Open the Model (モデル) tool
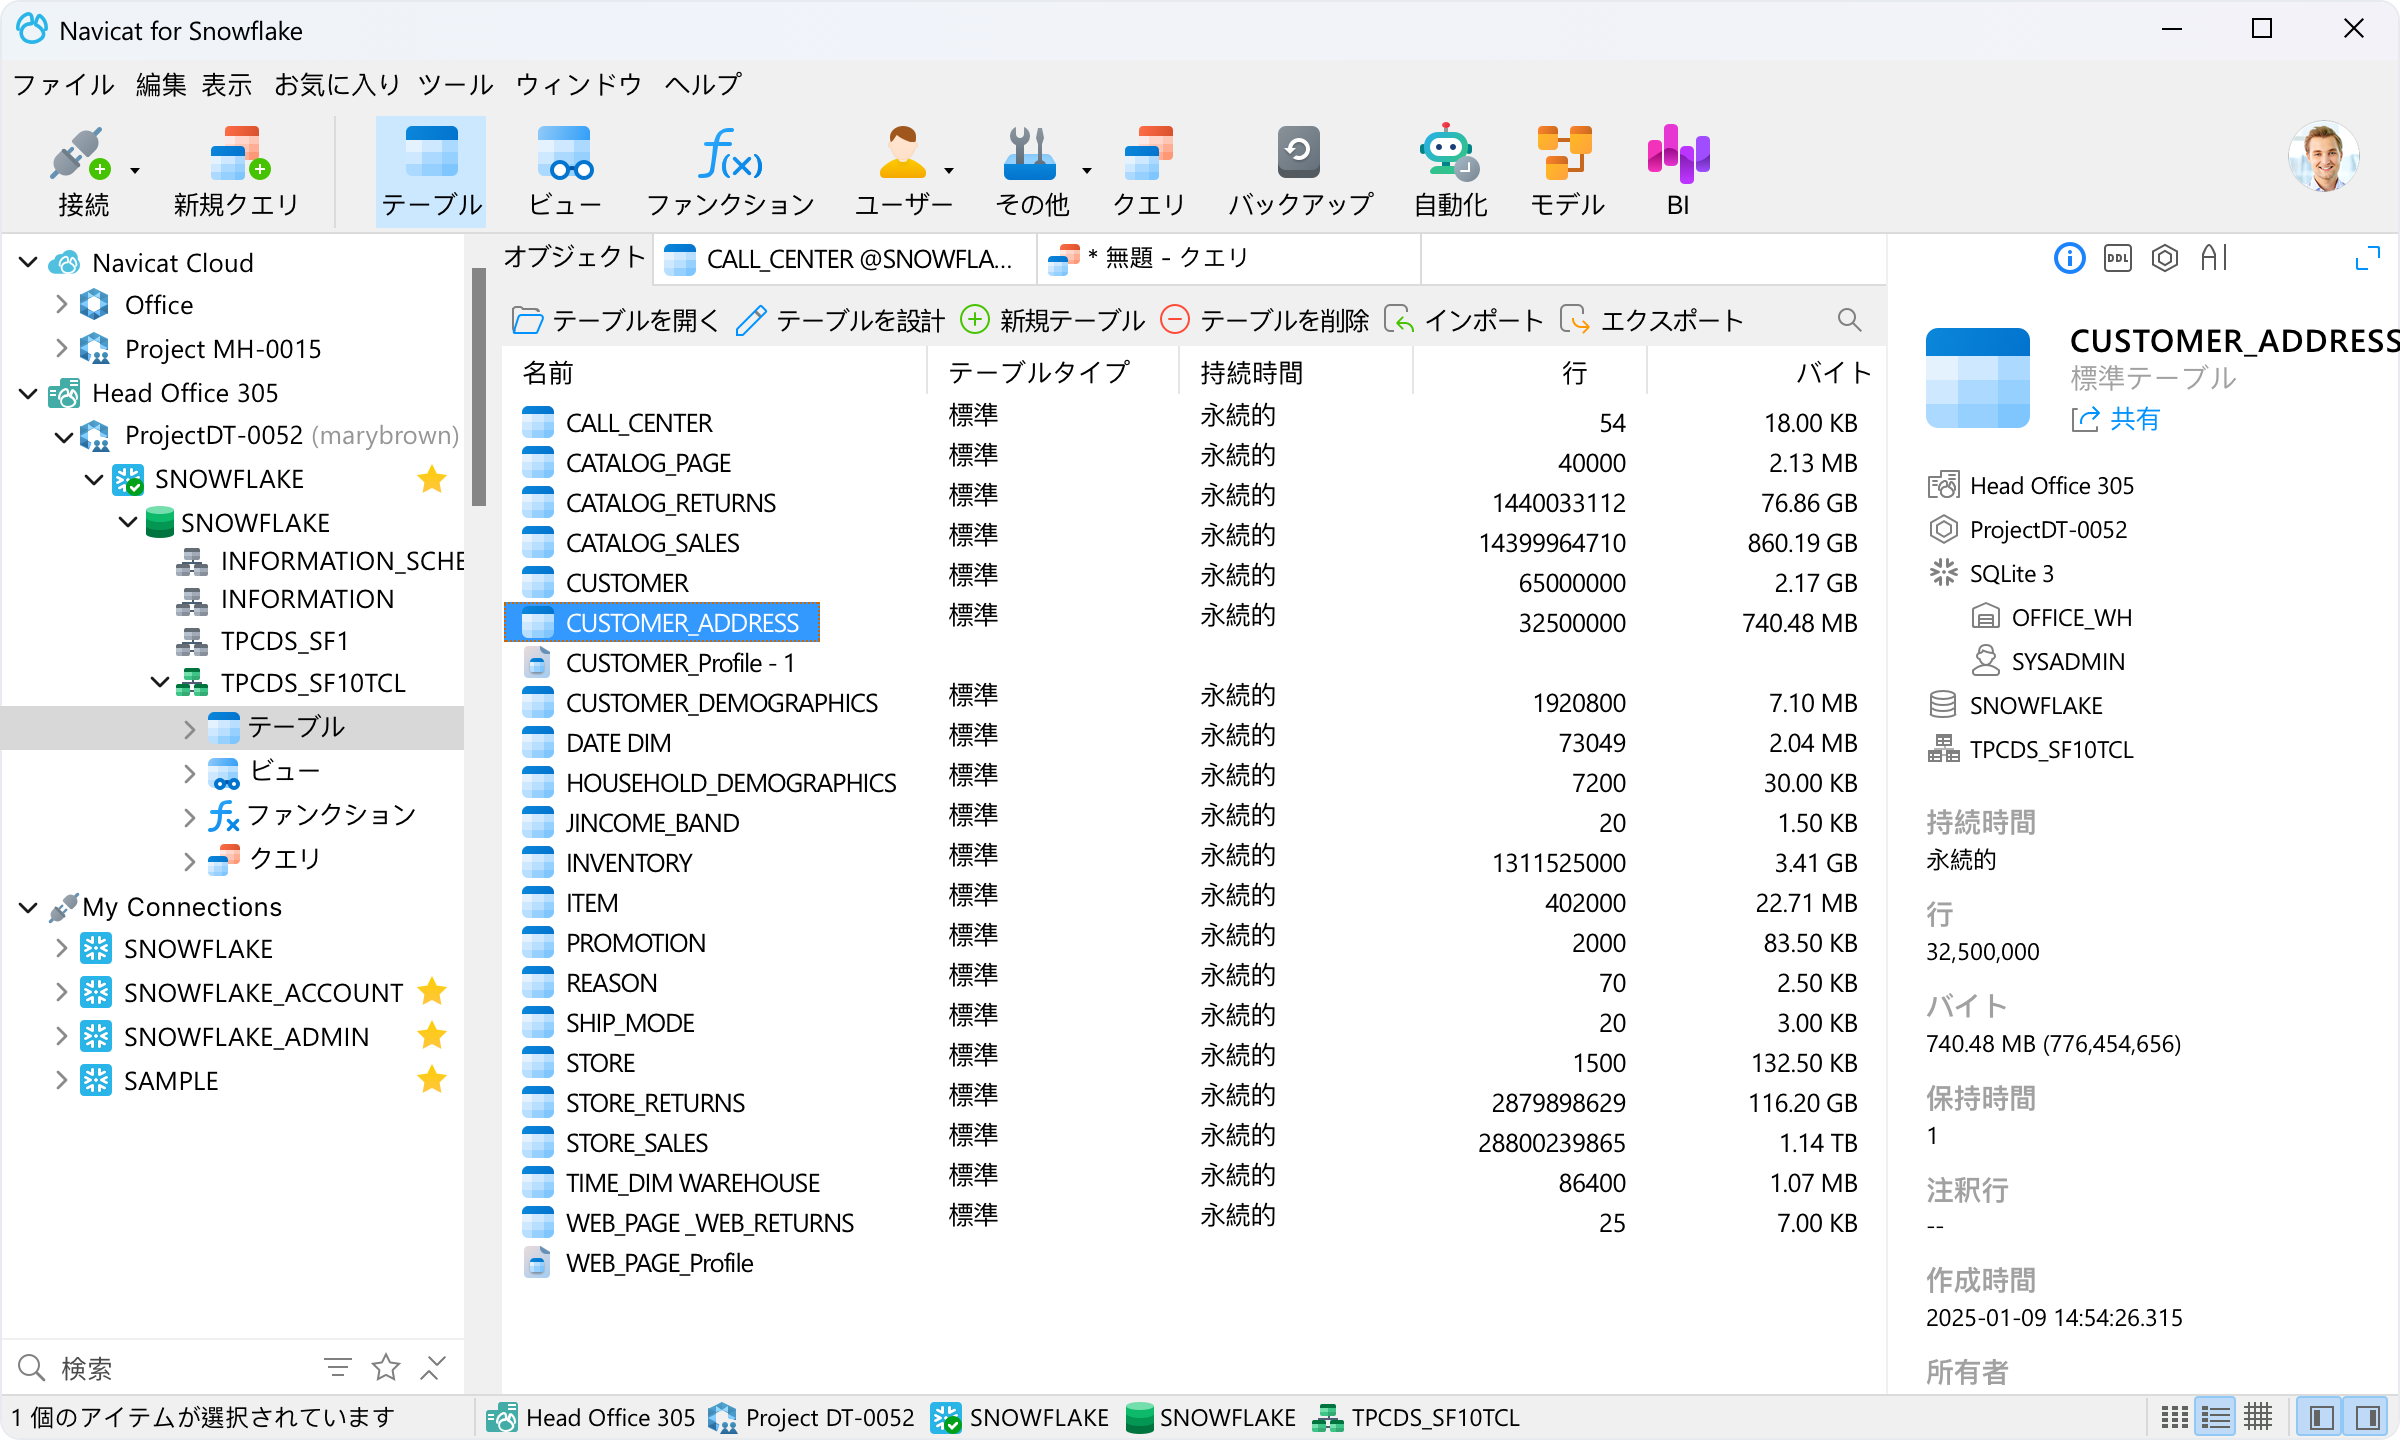The width and height of the screenshot is (2400, 1440). [x=1566, y=172]
